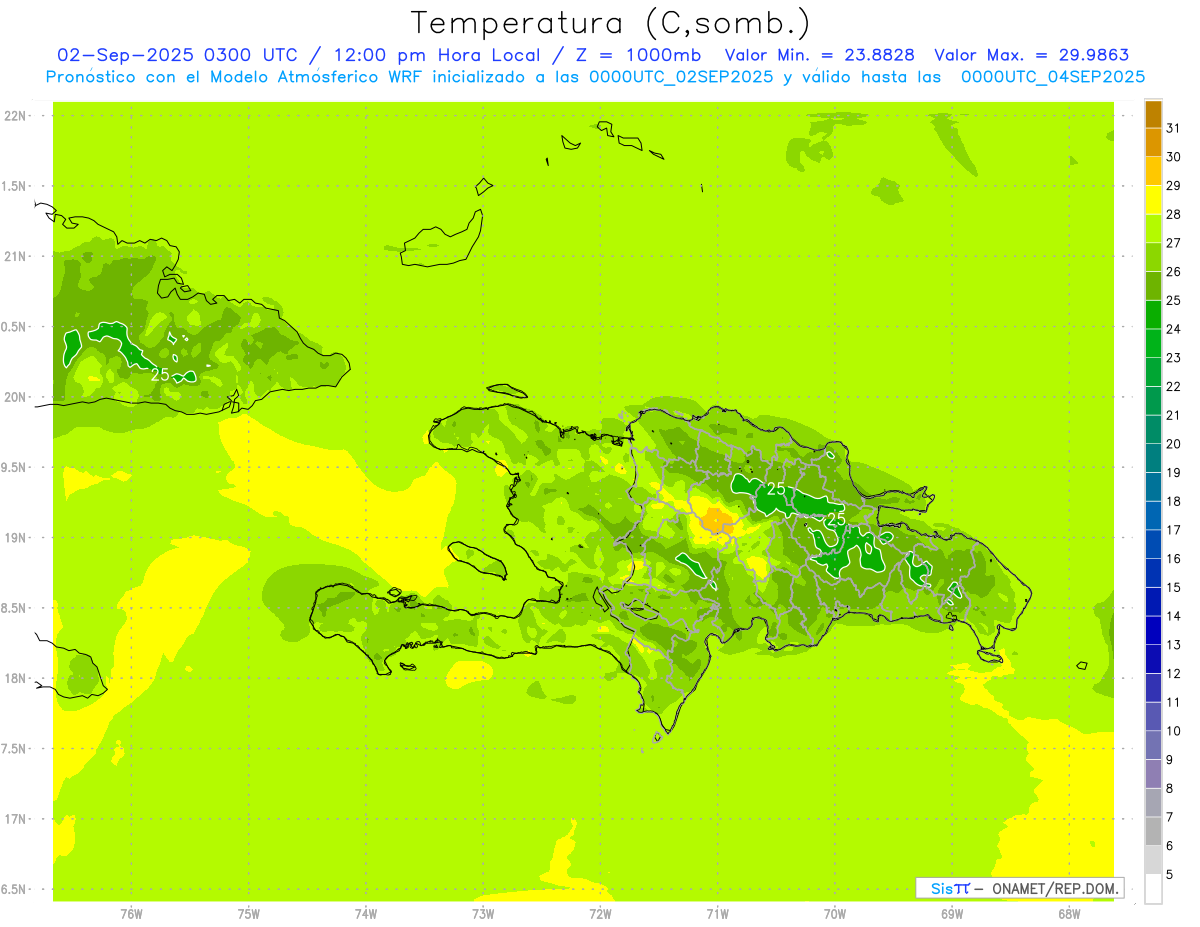Click the '72W' longitude axis label

pyautogui.click(x=600, y=913)
